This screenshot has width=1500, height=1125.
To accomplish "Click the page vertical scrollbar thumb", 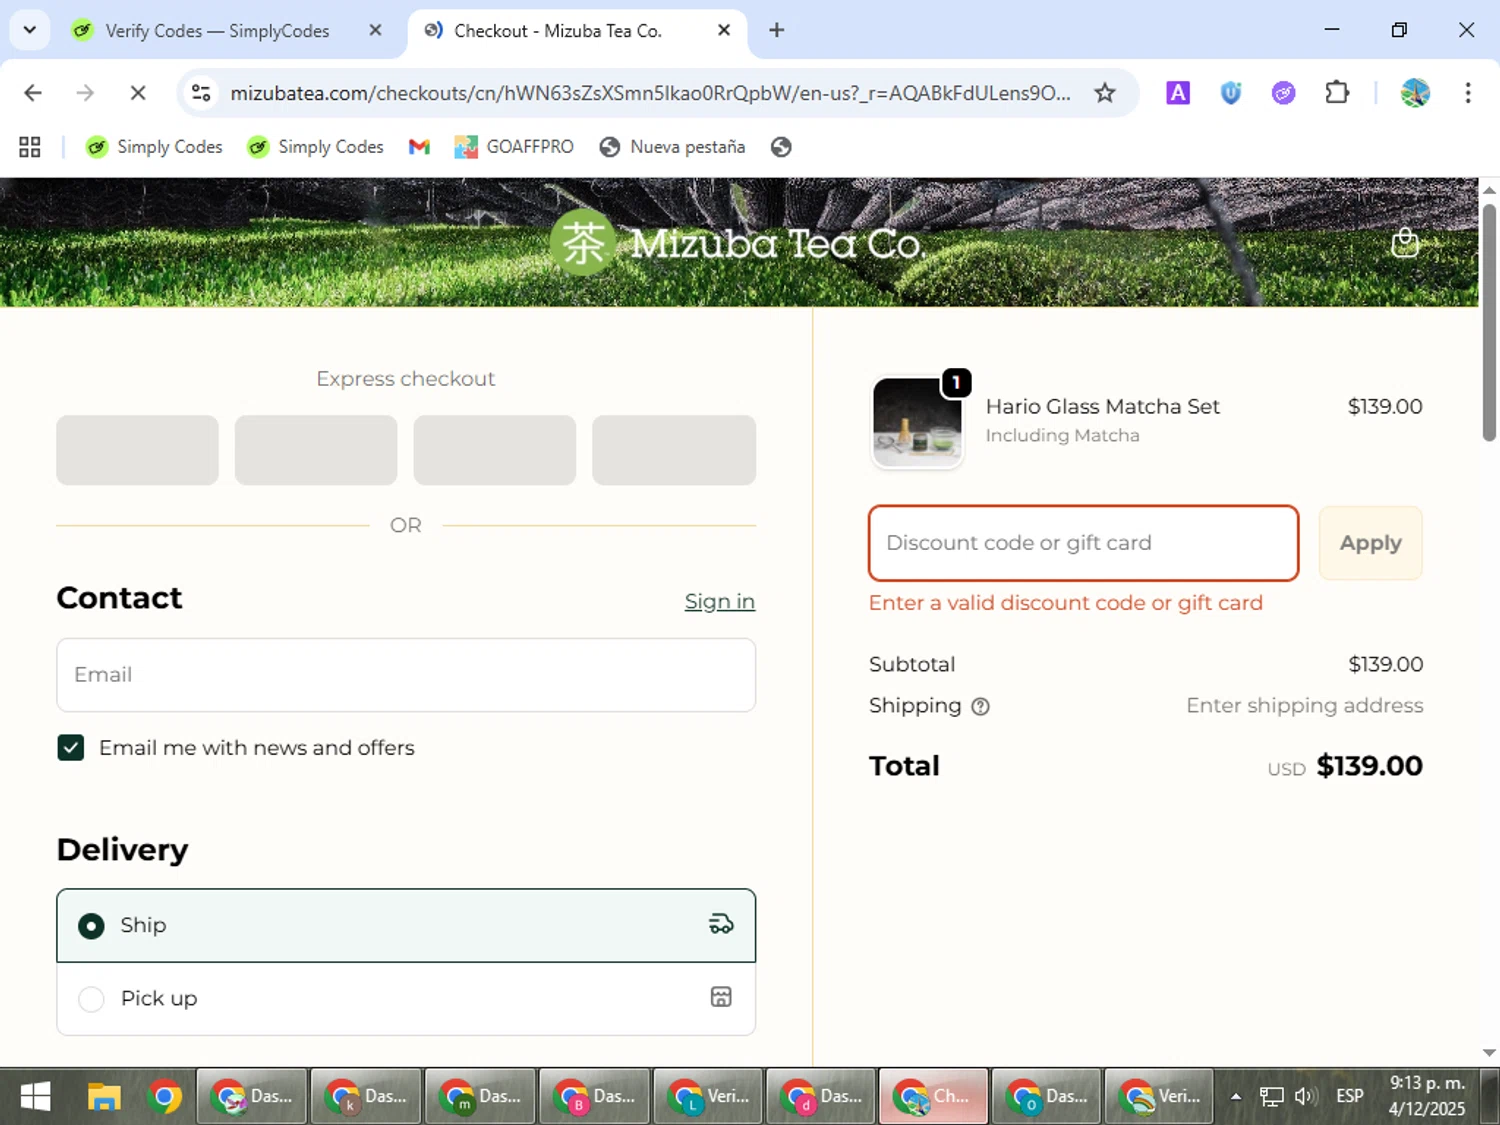I will 1489,322.
